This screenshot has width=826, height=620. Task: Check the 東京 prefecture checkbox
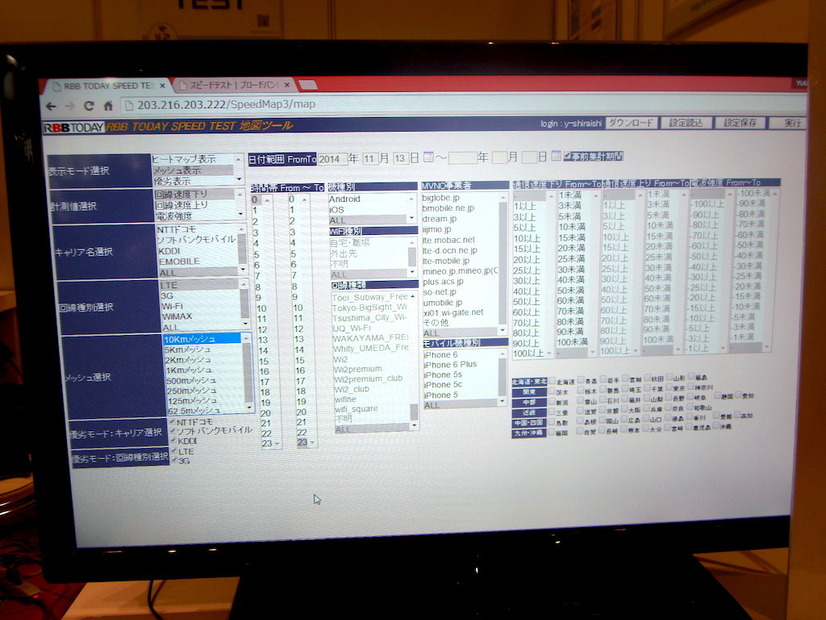pyautogui.click(x=670, y=386)
